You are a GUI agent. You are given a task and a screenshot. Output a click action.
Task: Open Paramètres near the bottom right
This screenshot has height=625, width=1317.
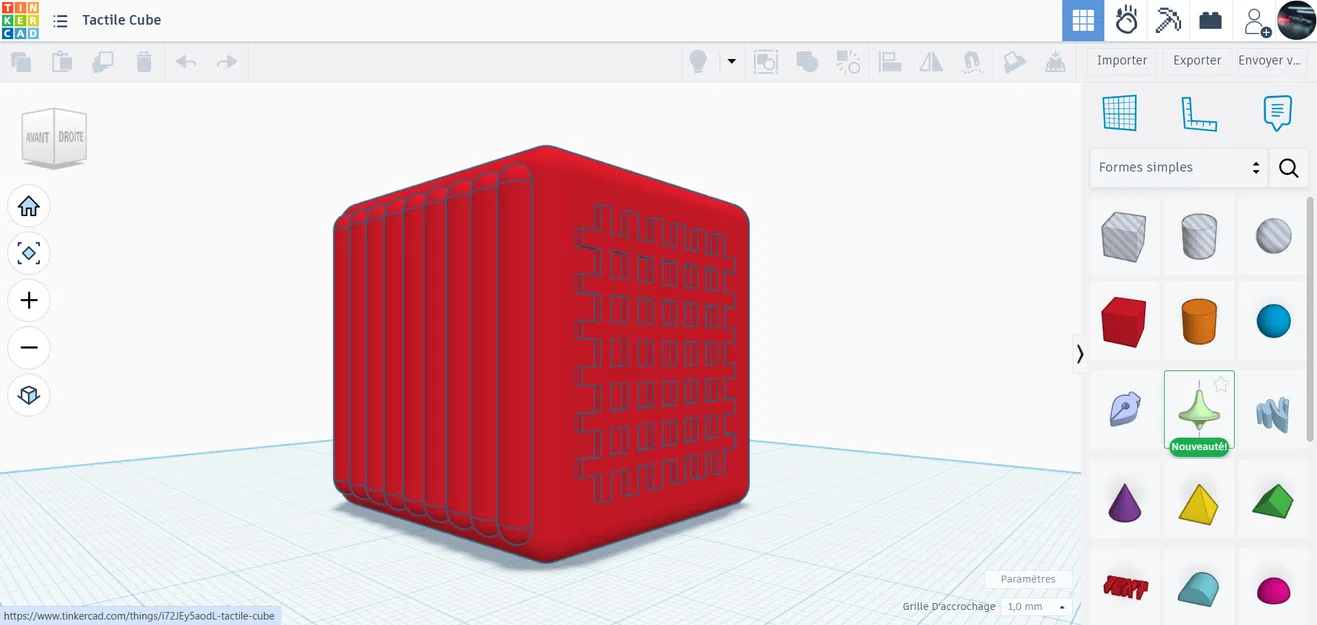coord(1028,579)
